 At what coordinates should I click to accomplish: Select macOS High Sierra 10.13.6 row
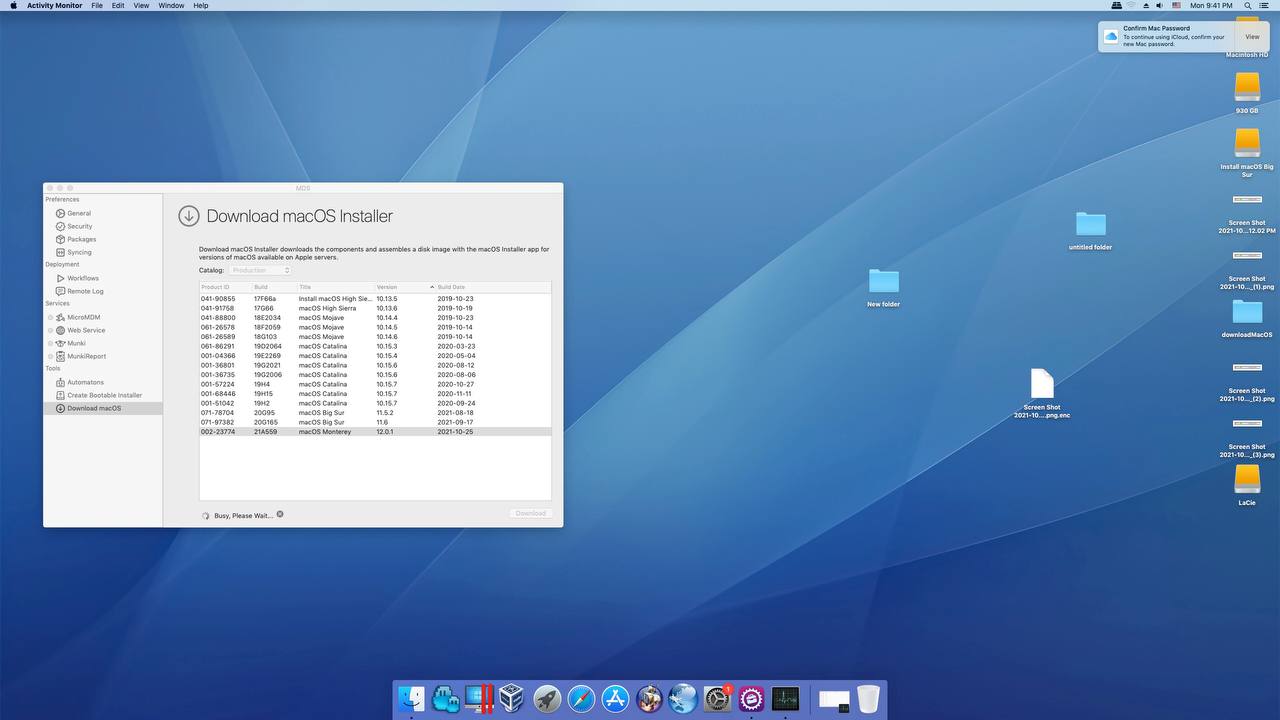[375, 308]
